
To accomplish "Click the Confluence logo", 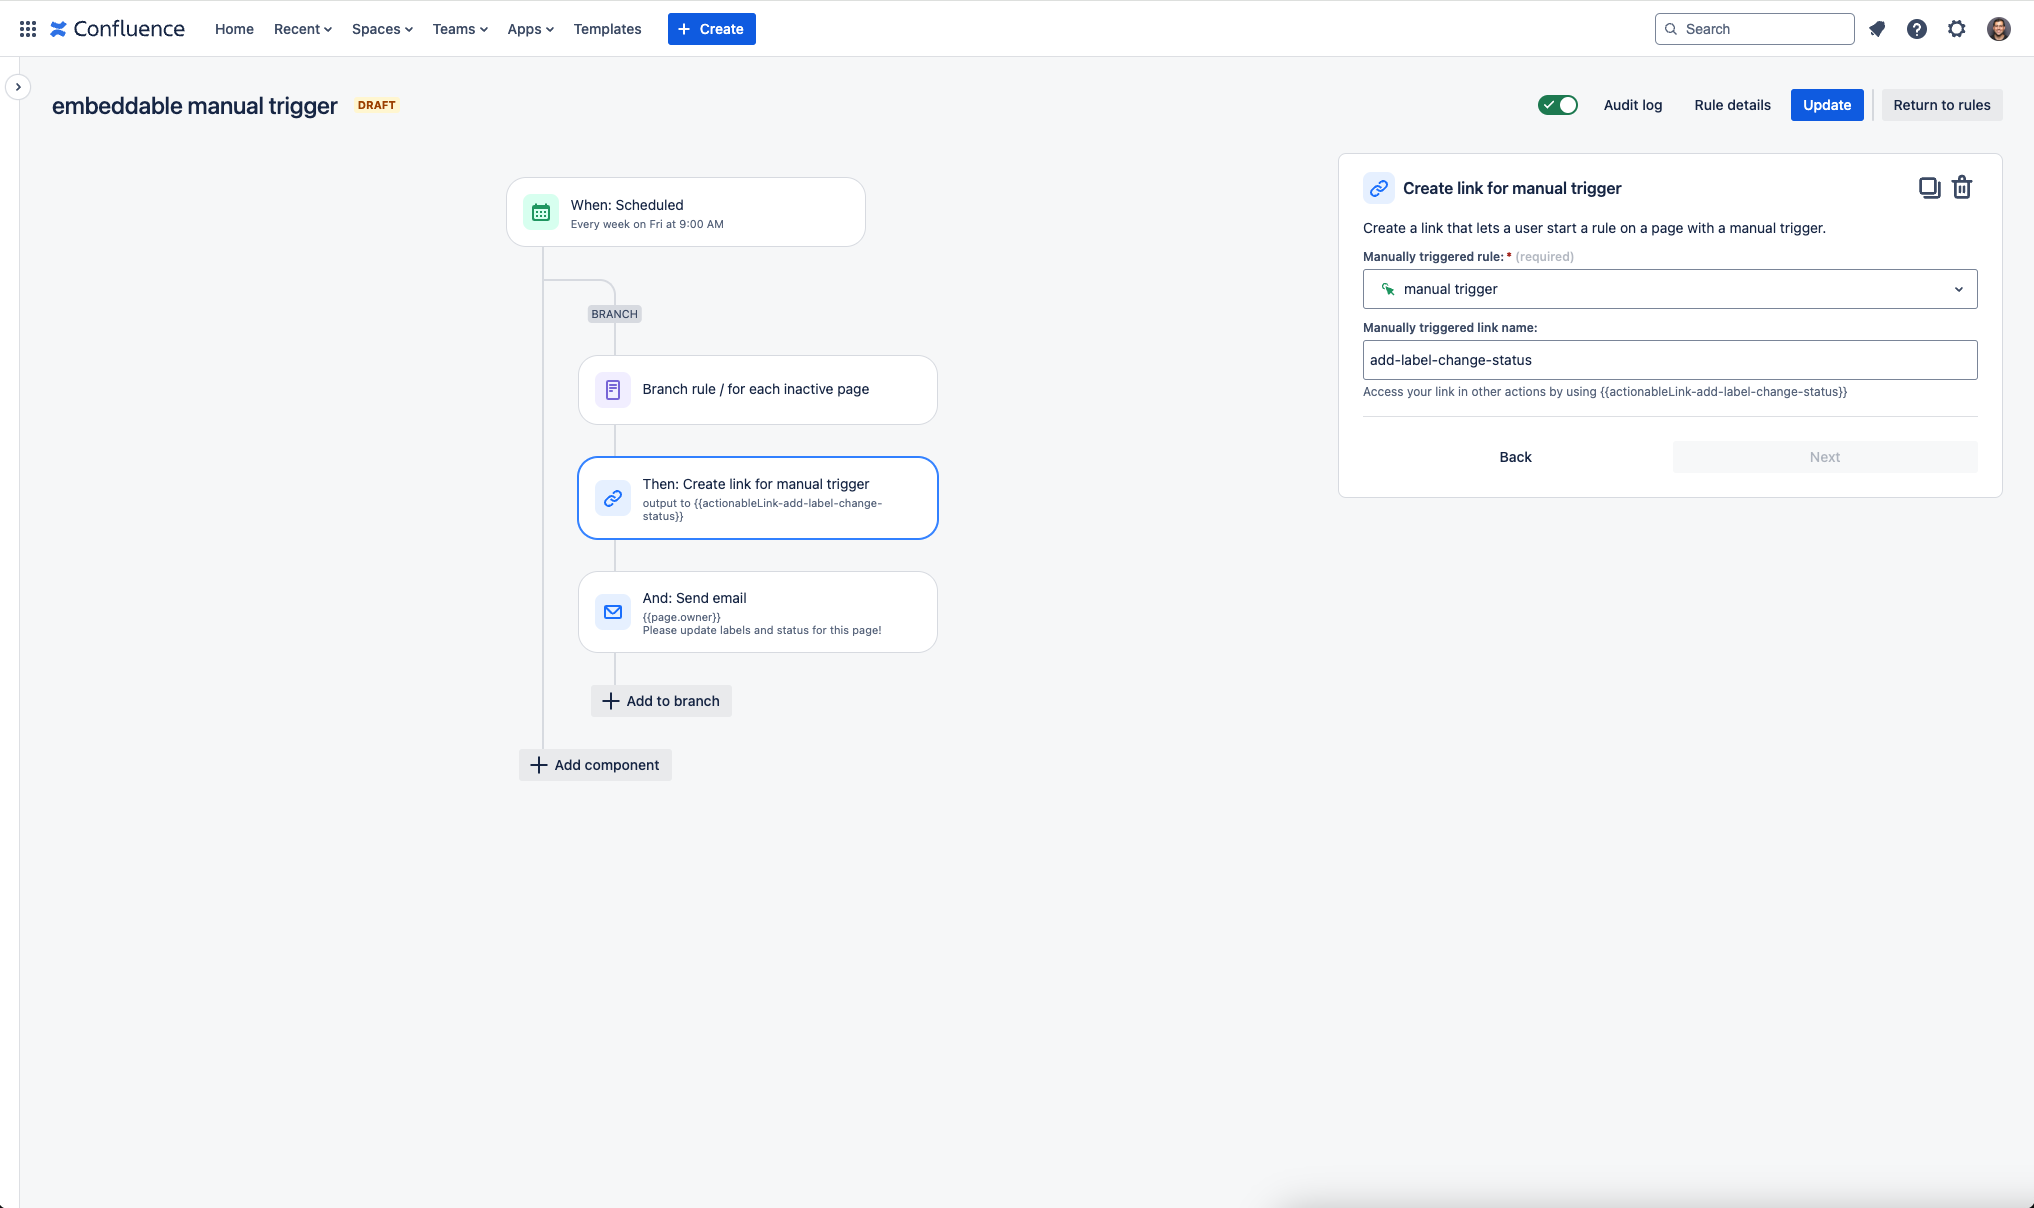I will 118,29.
